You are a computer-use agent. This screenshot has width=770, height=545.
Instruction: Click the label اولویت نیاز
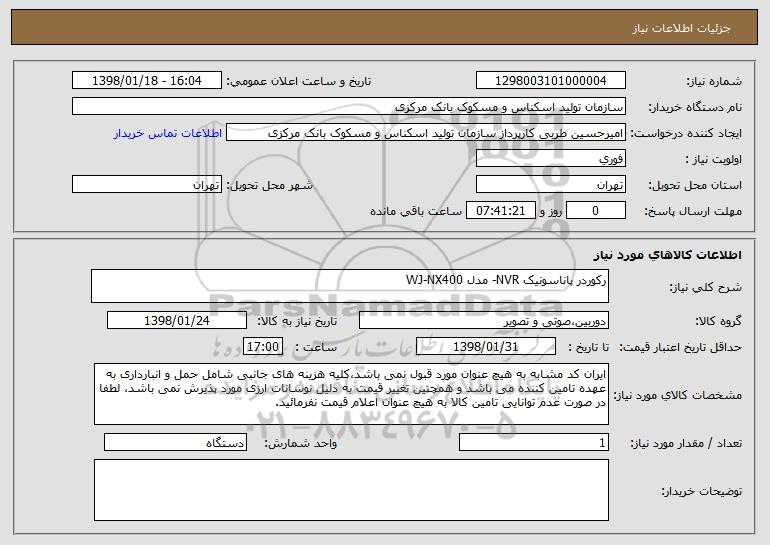pyautogui.click(x=714, y=160)
